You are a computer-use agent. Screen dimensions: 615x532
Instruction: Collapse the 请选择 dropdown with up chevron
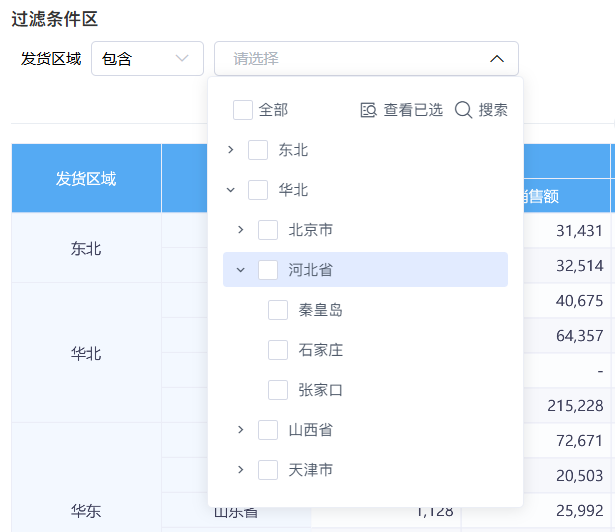497,59
